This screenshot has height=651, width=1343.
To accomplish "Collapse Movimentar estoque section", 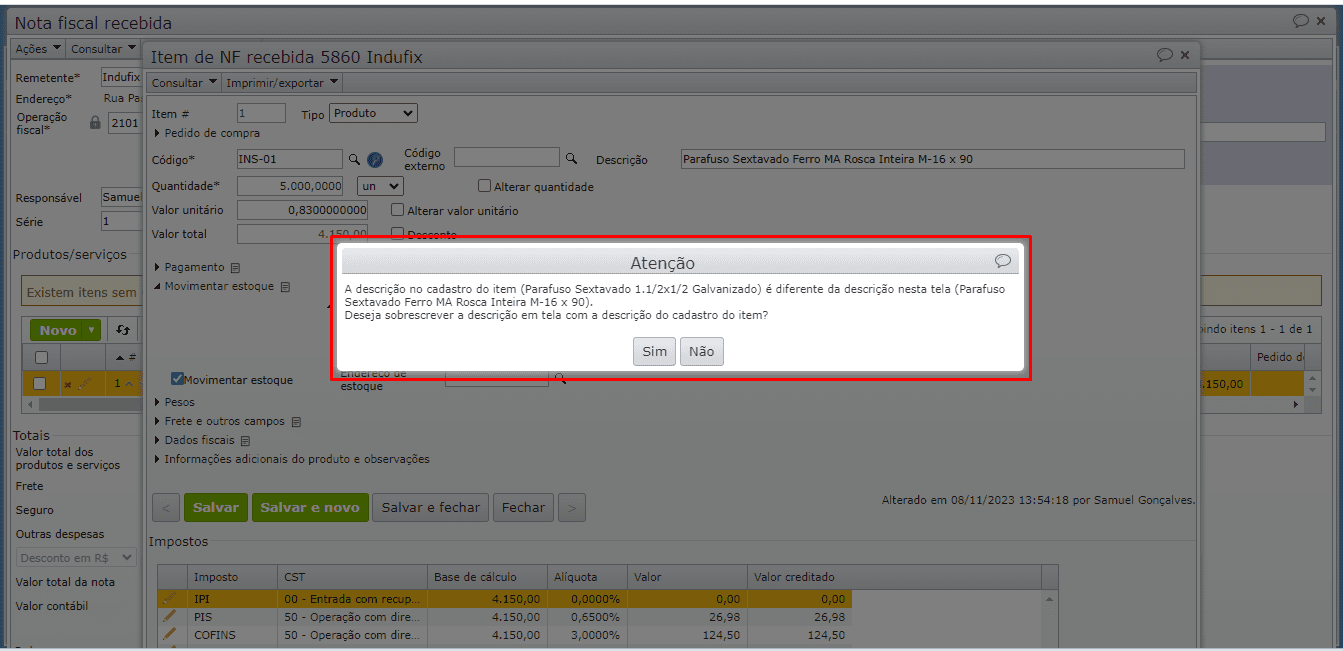I will [213, 287].
